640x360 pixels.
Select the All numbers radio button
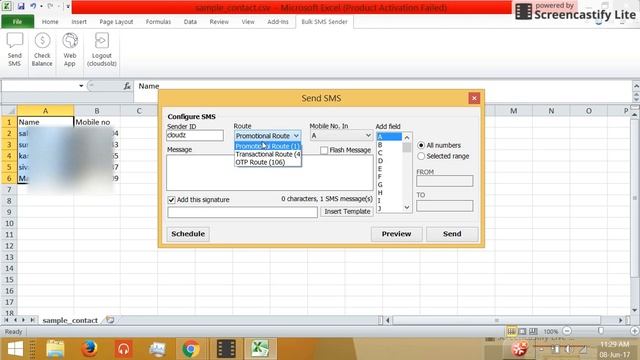(x=421, y=145)
